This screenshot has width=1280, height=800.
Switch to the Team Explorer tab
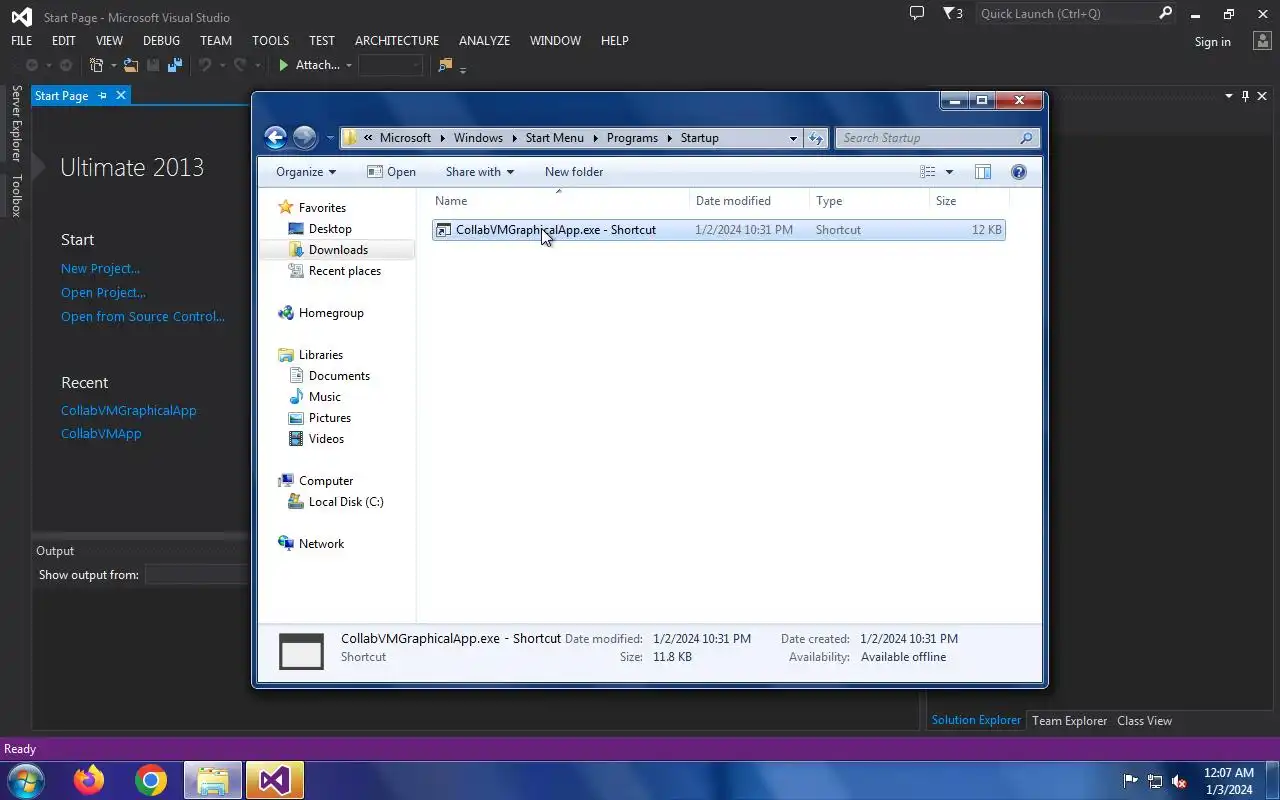1069,720
